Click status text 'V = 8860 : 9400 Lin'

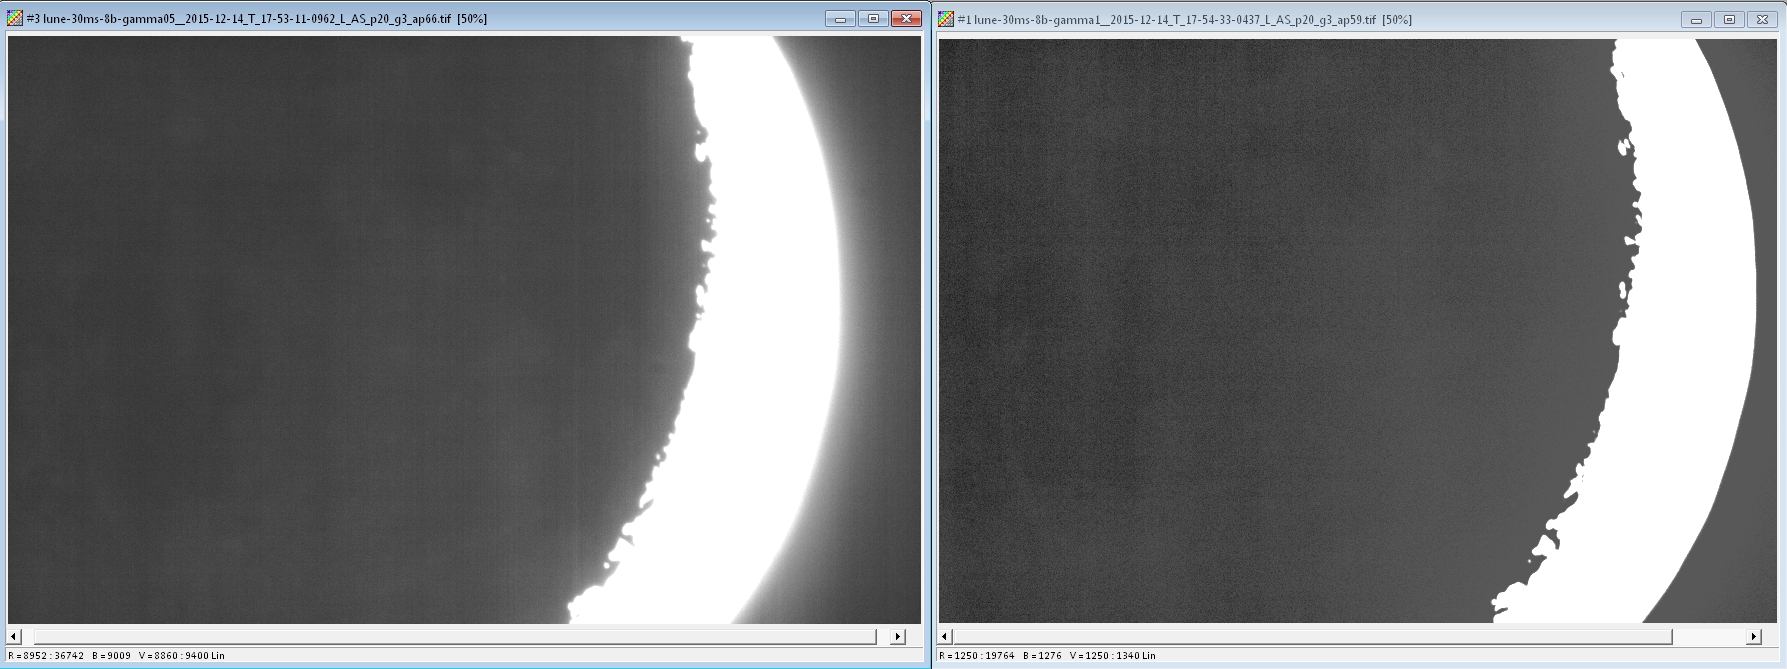click(182, 656)
